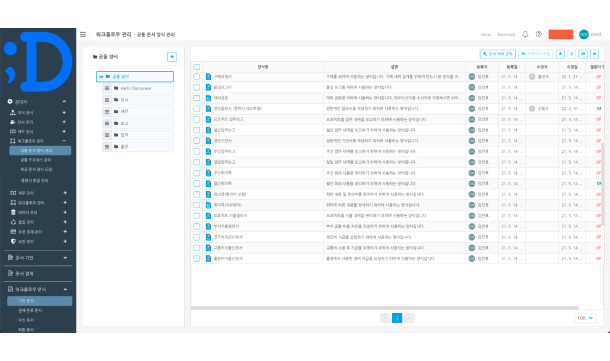Click the drag handle of the 보고 folder
Screen dimensions: 610x361
click(x=107, y=123)
